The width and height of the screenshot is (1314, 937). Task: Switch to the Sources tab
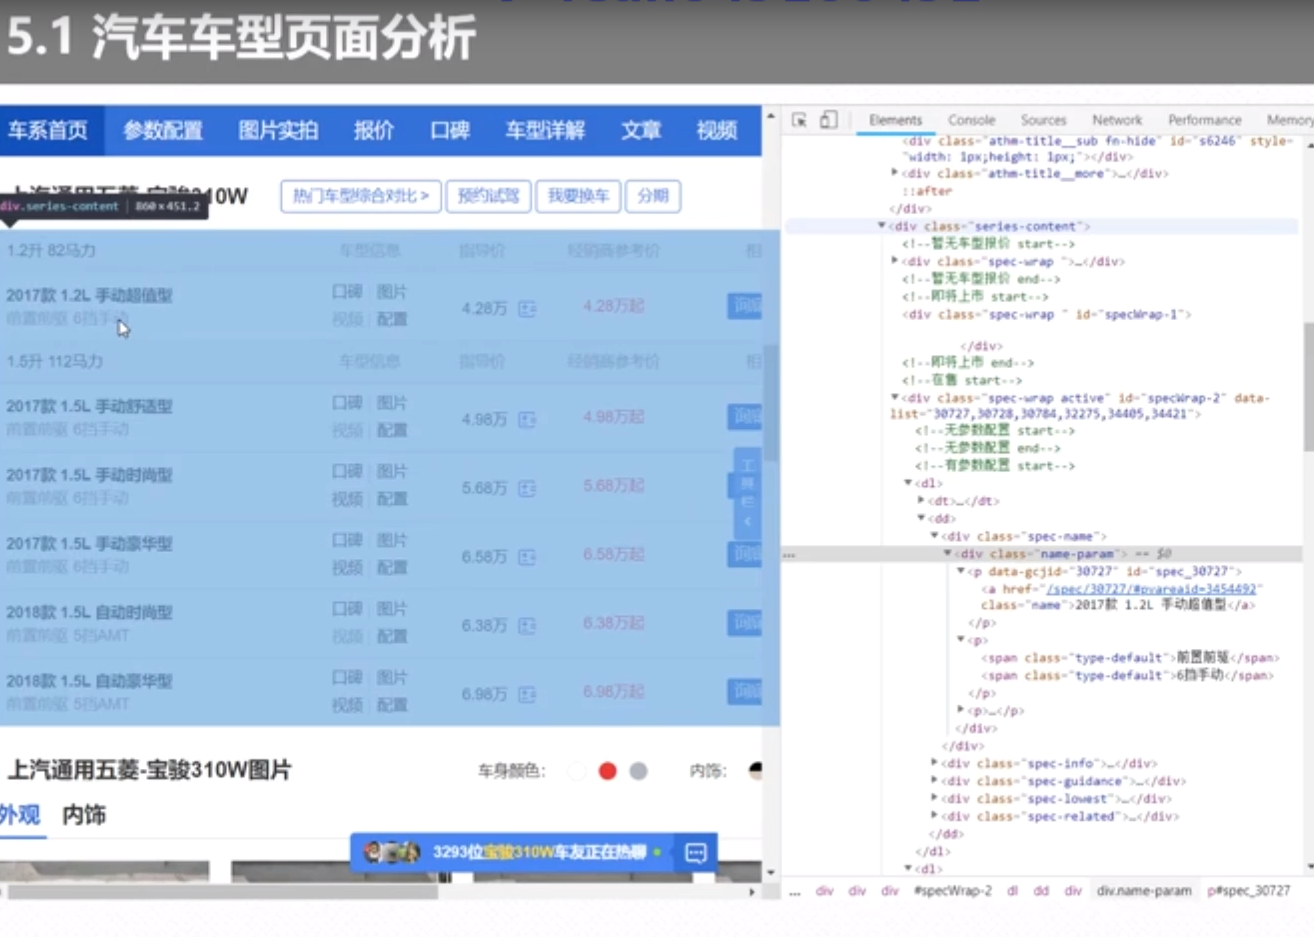click(1043, 120)
